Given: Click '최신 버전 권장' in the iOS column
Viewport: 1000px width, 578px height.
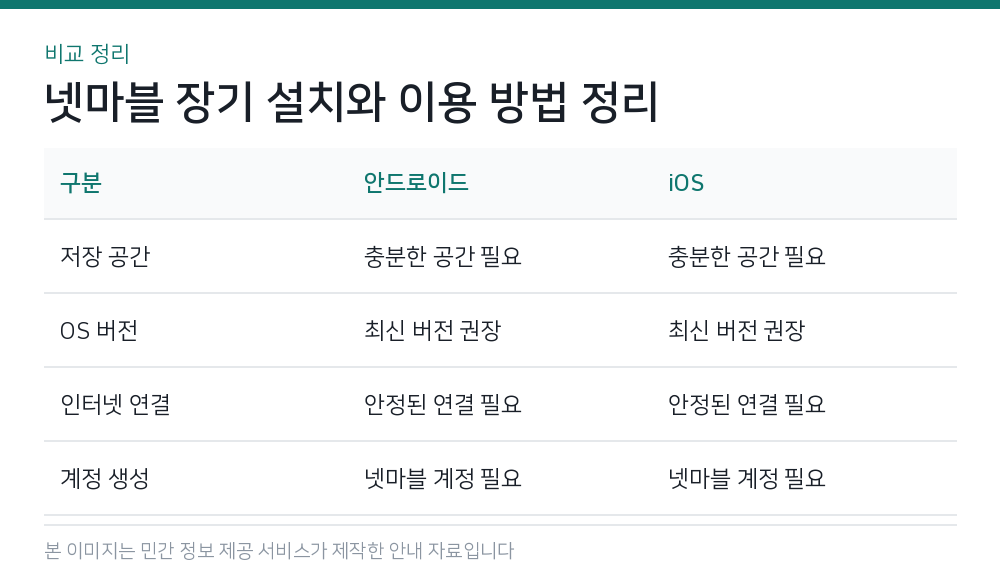Looking at the screenshot, I should (737, 330).
